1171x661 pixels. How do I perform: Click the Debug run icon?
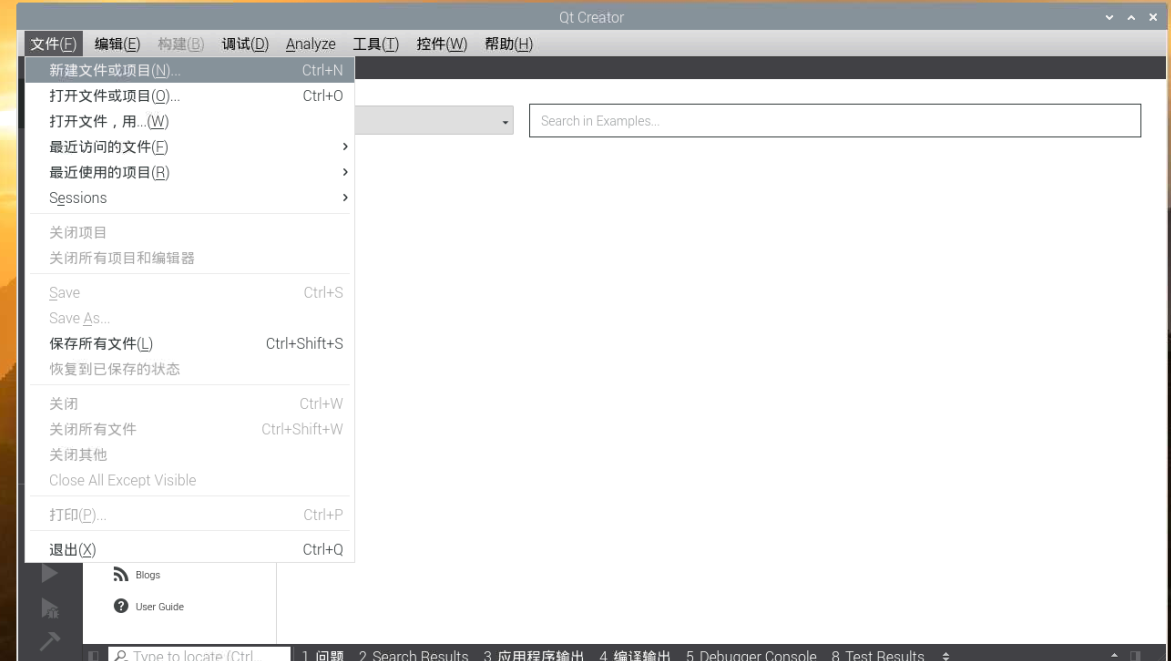[49, 609]
